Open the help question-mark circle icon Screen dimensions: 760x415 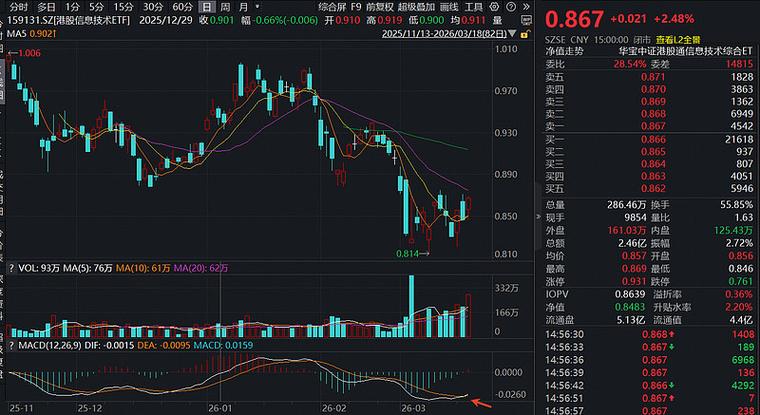pyautogui.click(x=511, y=7)
